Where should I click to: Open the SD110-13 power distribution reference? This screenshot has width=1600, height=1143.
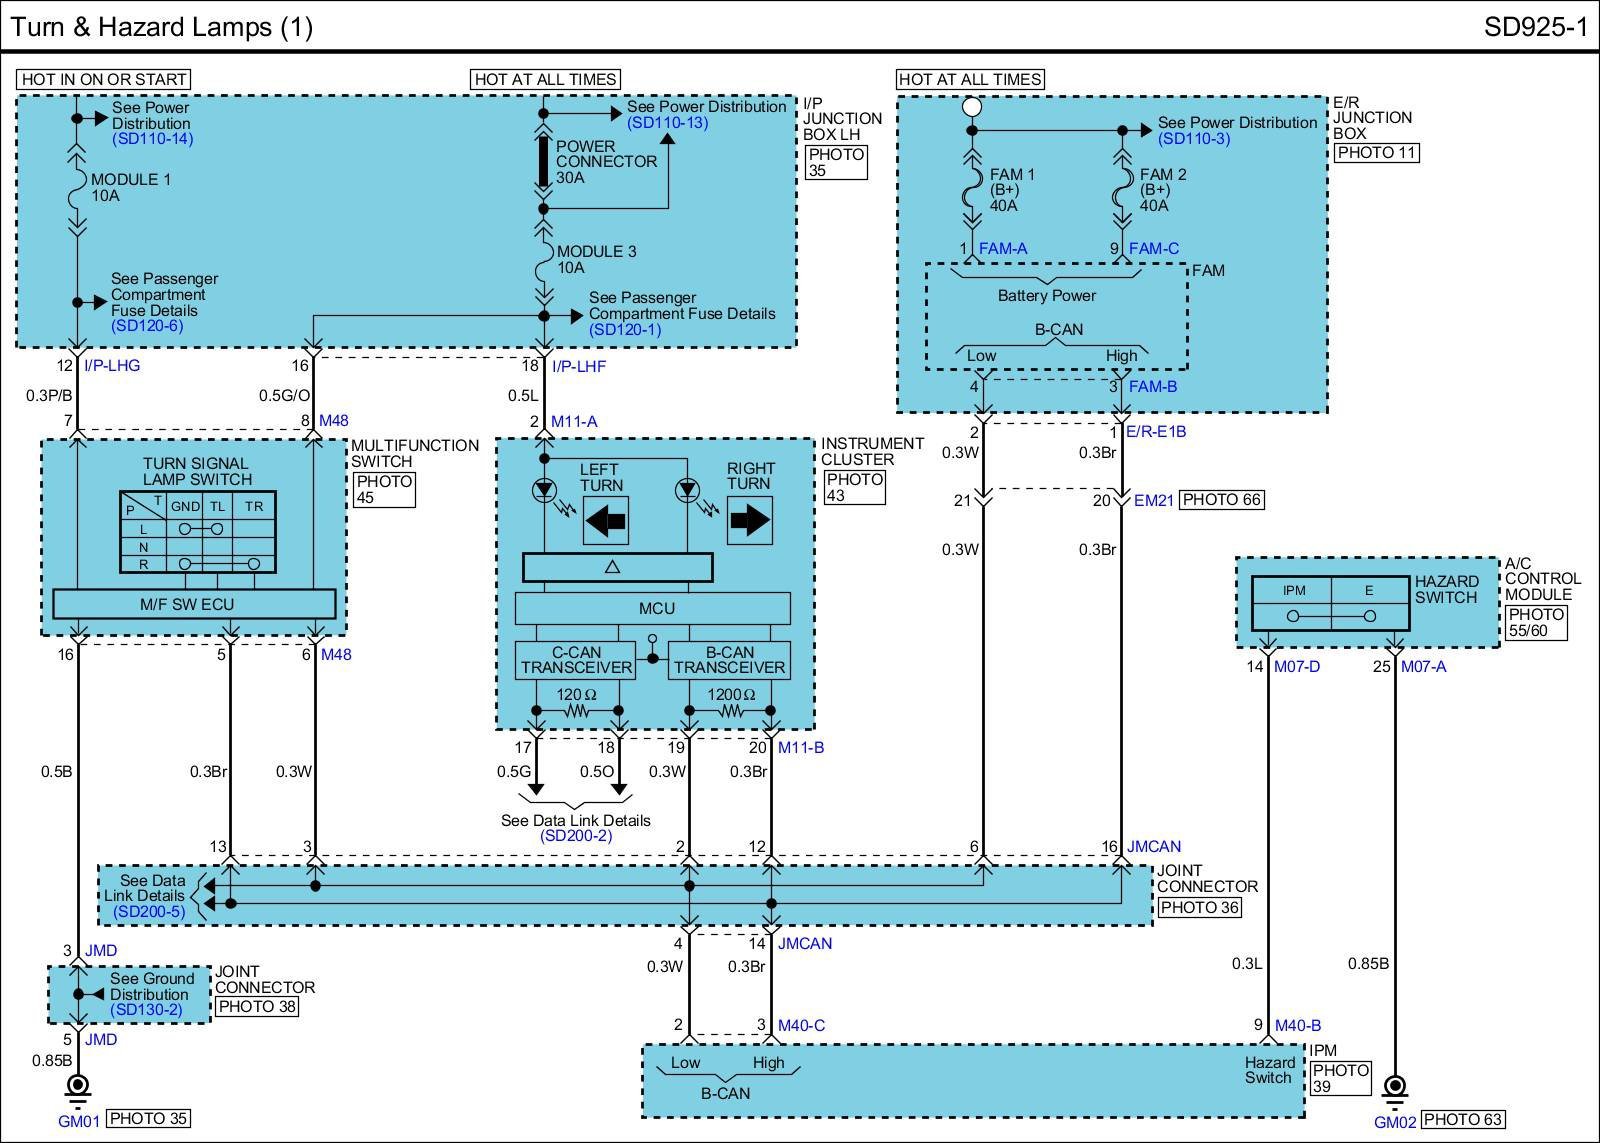pyautogui.click(x=667, y=123)
